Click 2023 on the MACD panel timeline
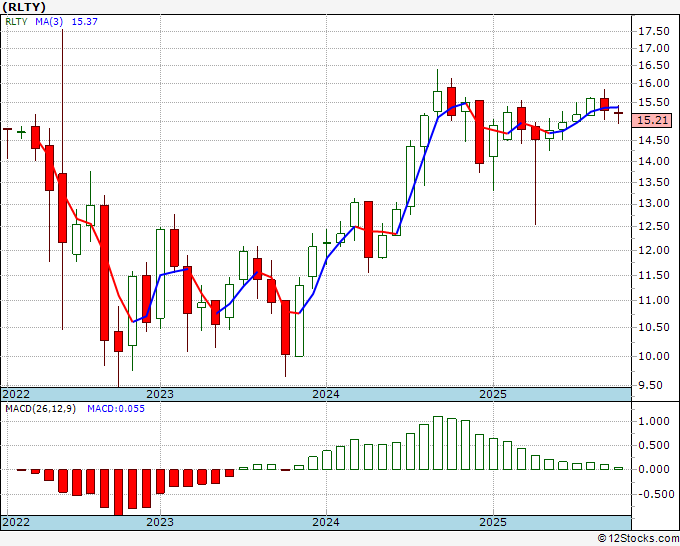Viewport: 680px width, 546px height. click(x=160, y=522)
